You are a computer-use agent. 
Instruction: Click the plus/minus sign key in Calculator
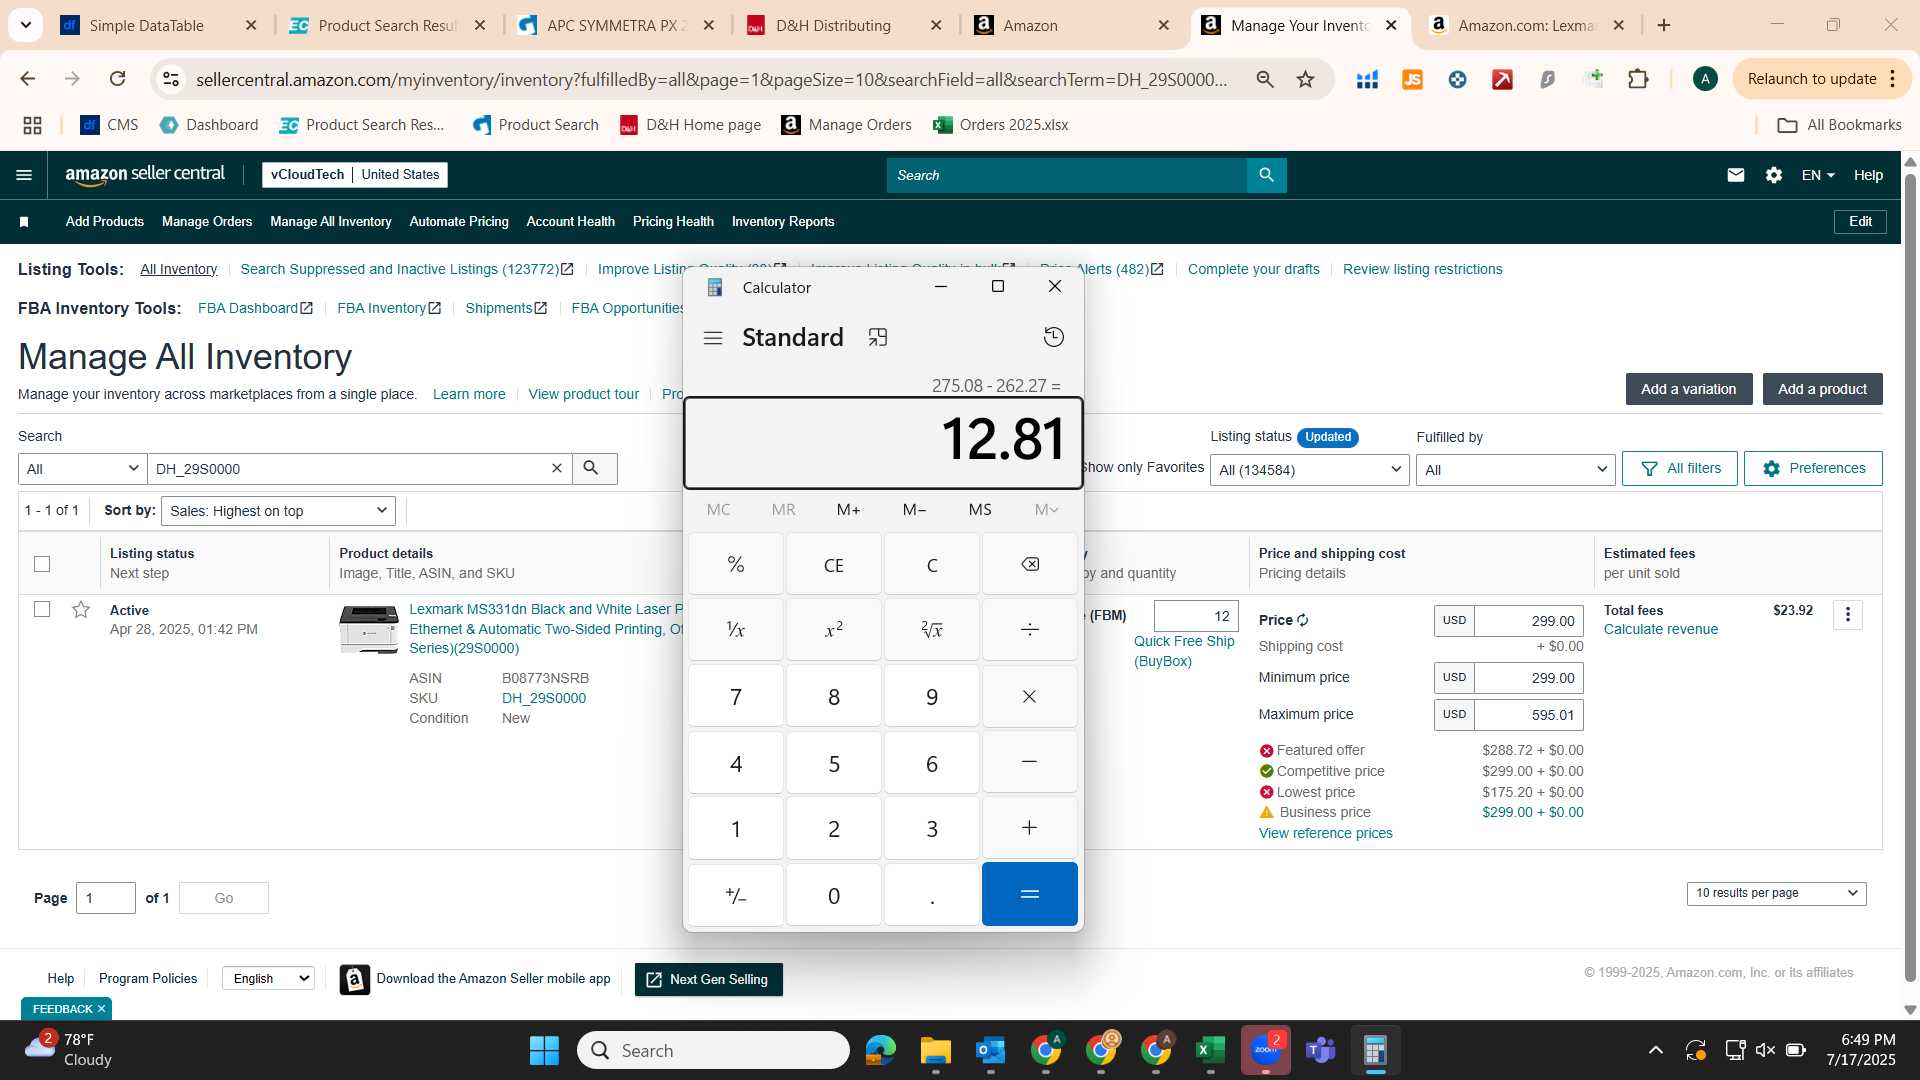point(735,895)
